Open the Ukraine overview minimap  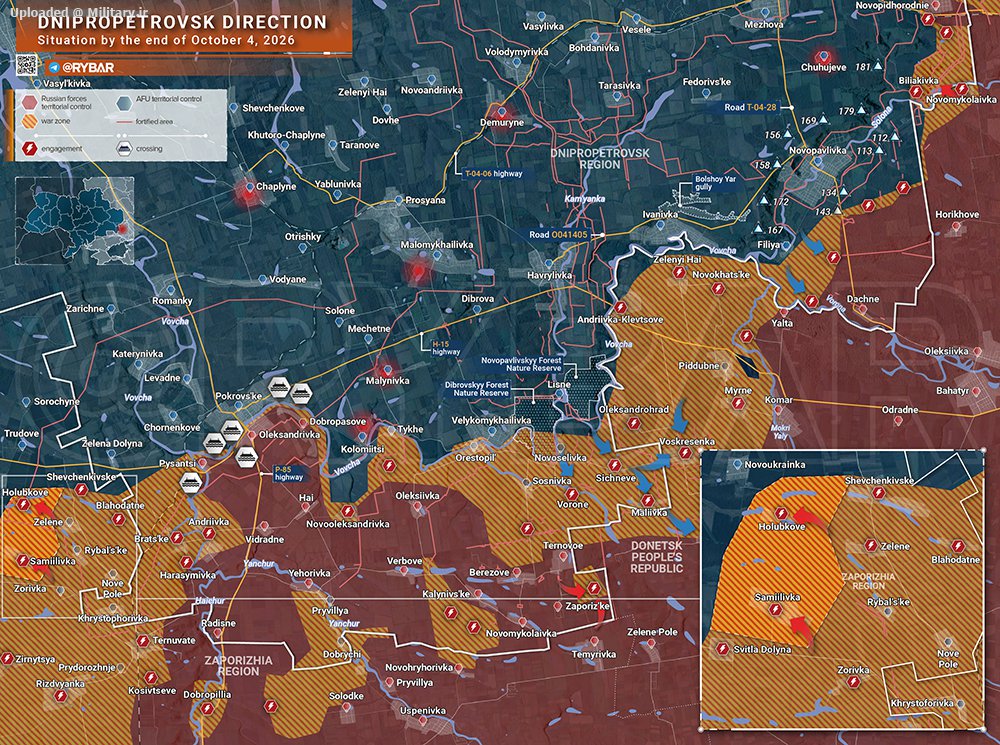(75, 221)
